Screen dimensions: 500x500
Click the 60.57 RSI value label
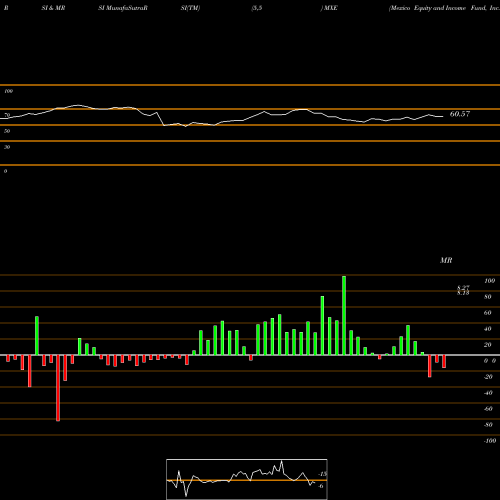460,114
